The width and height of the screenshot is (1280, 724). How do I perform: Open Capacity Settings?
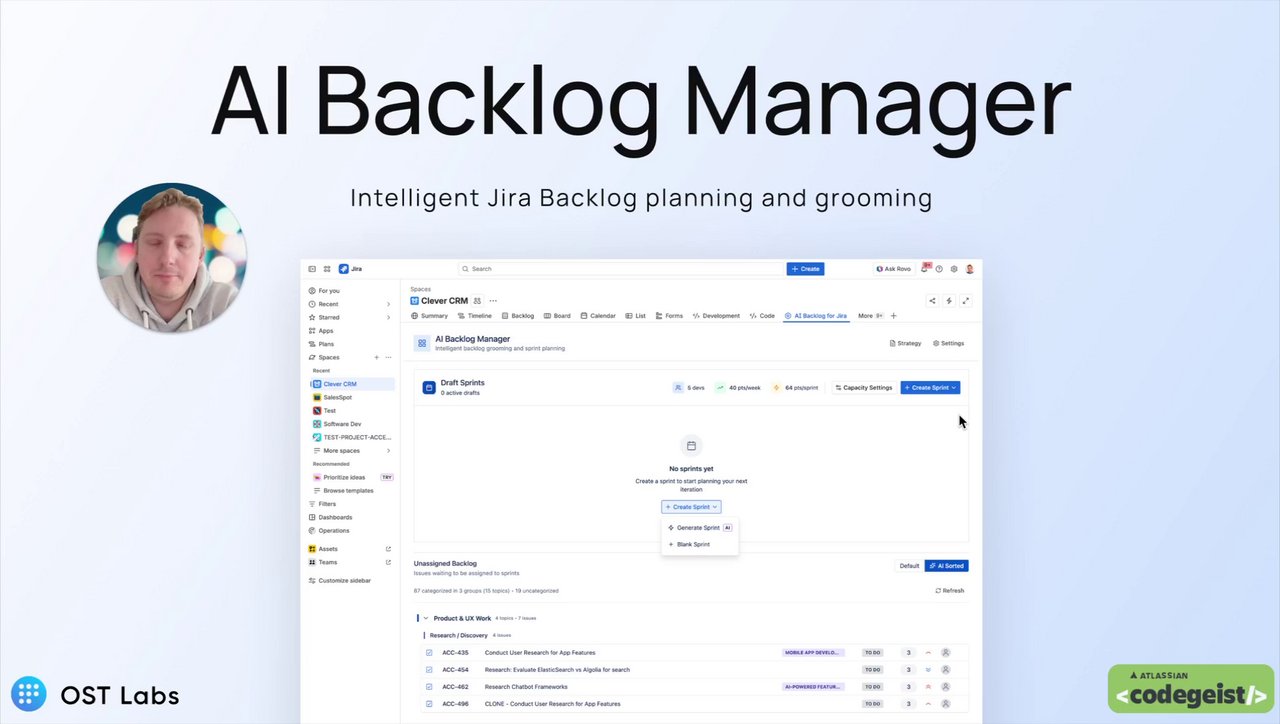[864, 387]
